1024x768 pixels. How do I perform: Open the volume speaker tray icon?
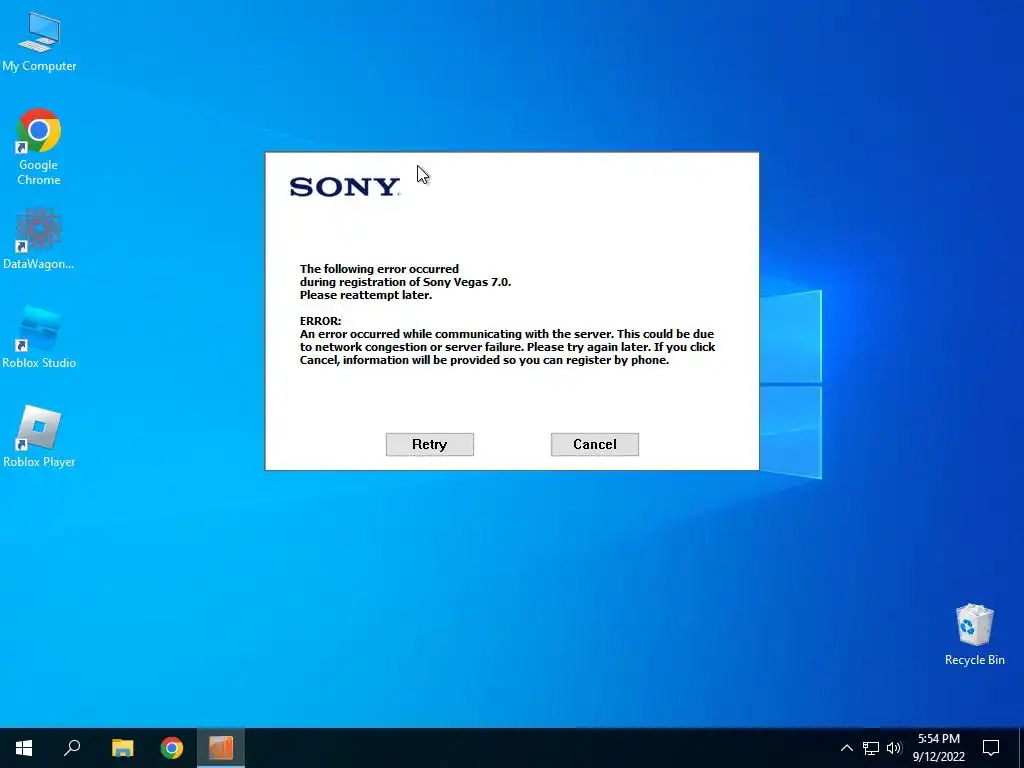pos(894,748)
